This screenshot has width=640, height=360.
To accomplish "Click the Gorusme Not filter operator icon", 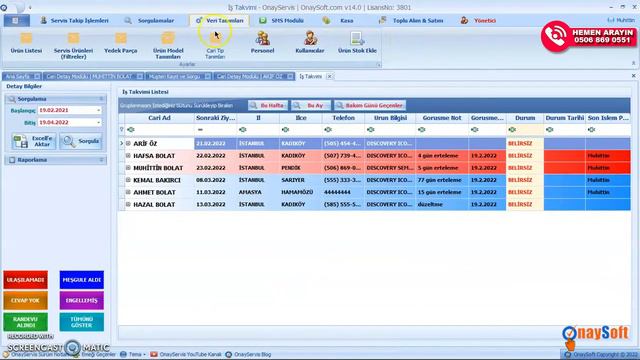I will pyautogui.click(x=422, y=129).
